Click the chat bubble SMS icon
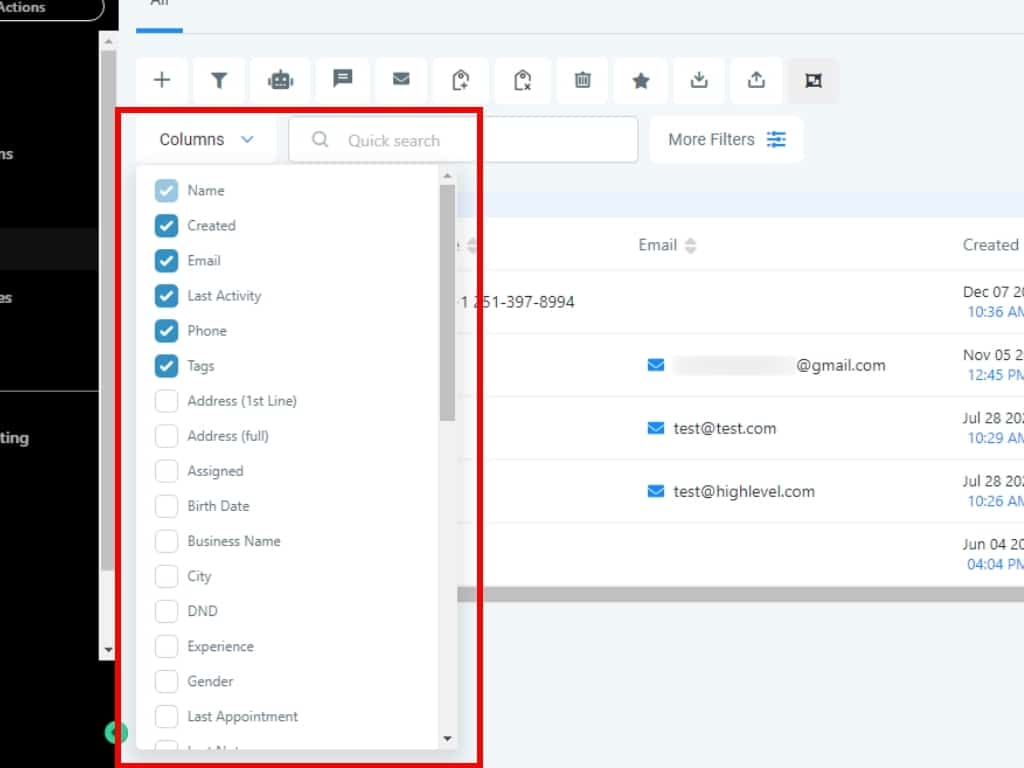 click(x=343, y=80)
